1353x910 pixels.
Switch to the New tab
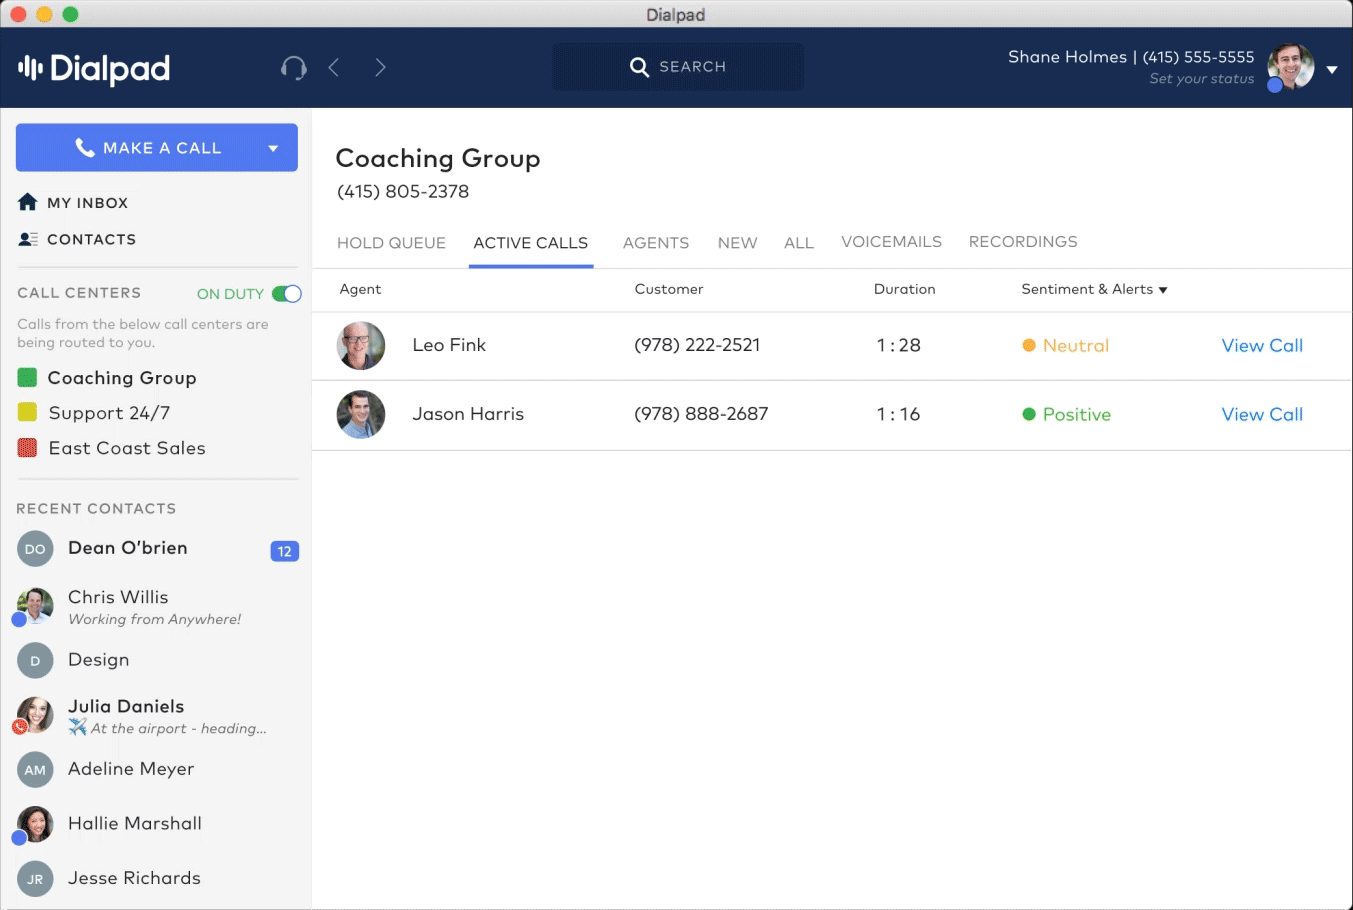738,243
